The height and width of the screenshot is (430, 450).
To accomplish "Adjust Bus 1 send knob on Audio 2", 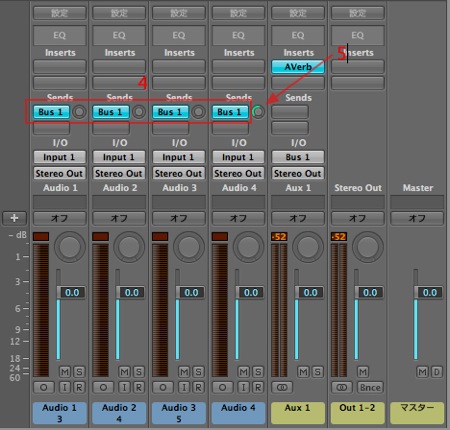I will coord(139,112).
